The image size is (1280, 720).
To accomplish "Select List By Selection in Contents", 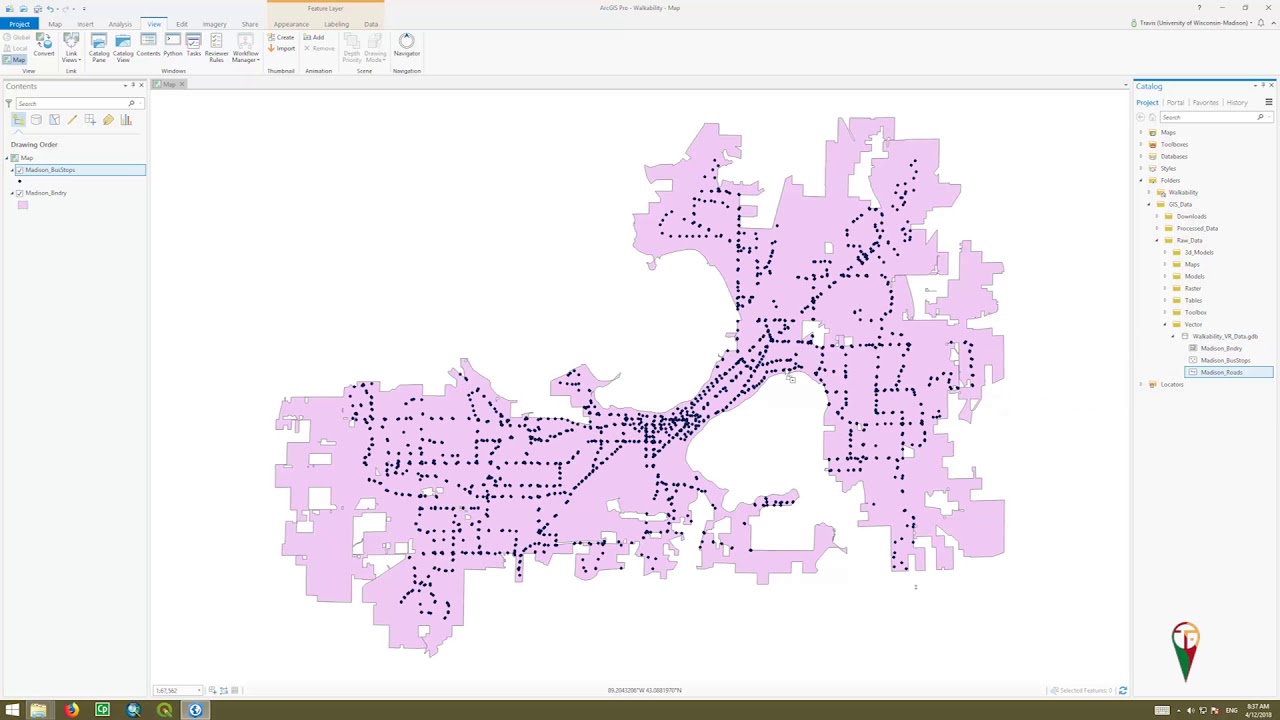I will (54, 120).
